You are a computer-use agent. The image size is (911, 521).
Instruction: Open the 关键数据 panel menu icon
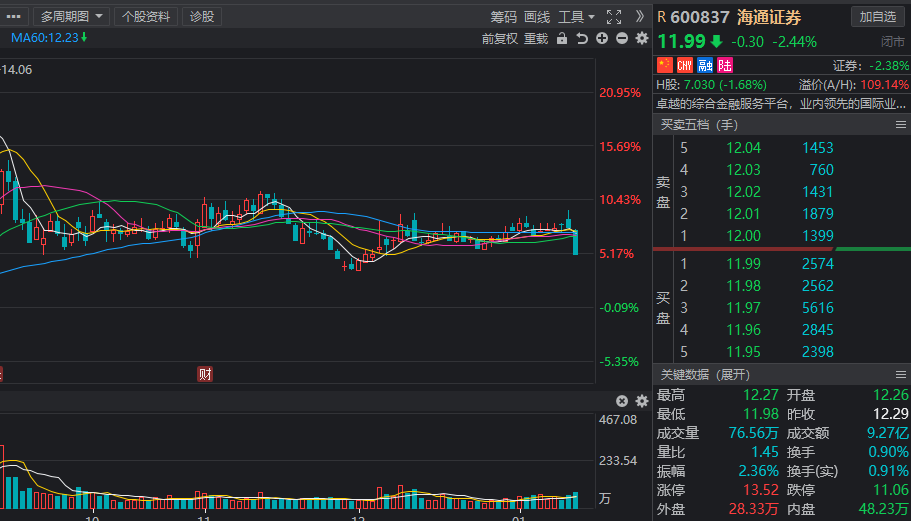click(901, 375)
